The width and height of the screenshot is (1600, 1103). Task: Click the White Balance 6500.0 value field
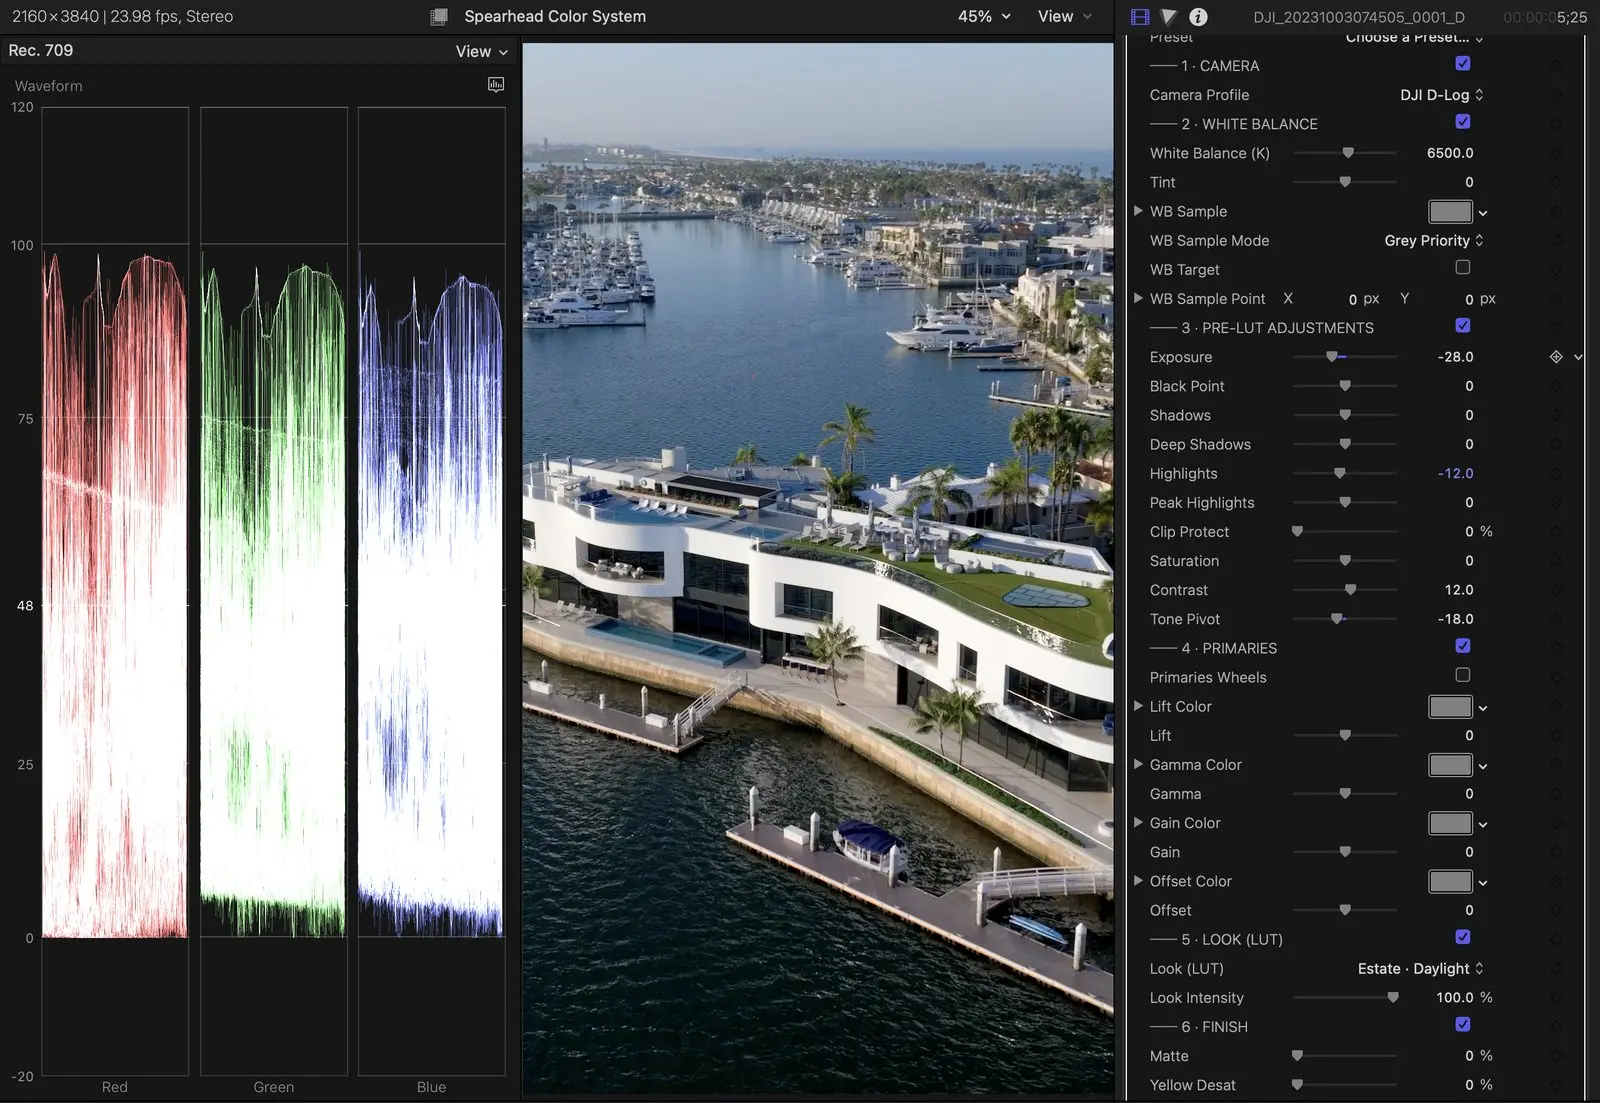(x=1450, y=153)
